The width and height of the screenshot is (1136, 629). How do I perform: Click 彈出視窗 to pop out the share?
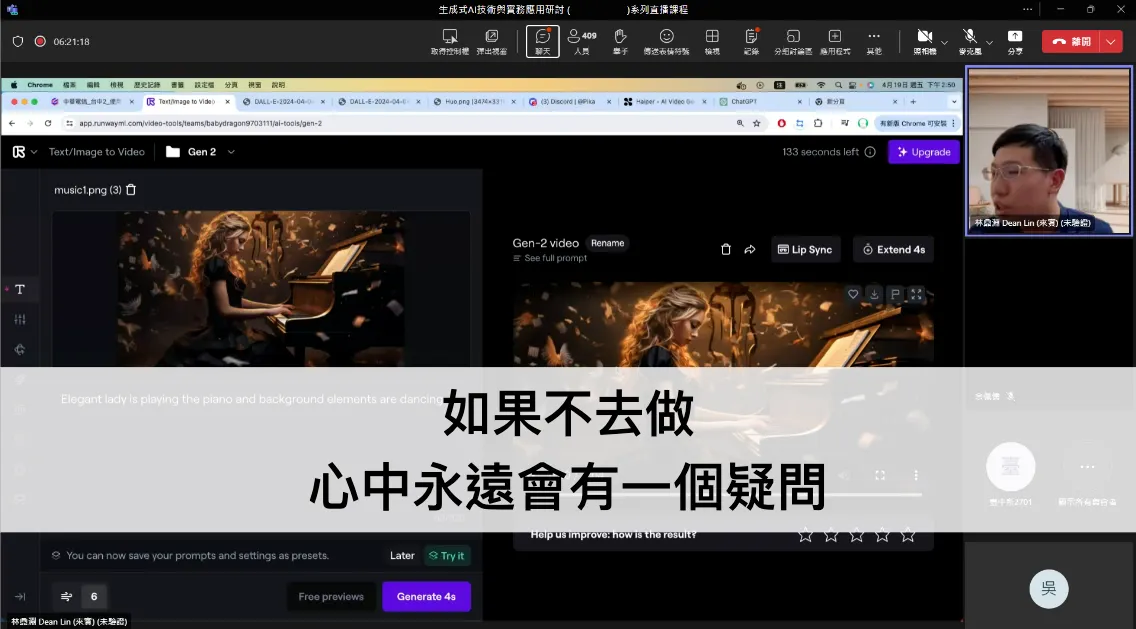pyautogui.click(x=491, y=41)
